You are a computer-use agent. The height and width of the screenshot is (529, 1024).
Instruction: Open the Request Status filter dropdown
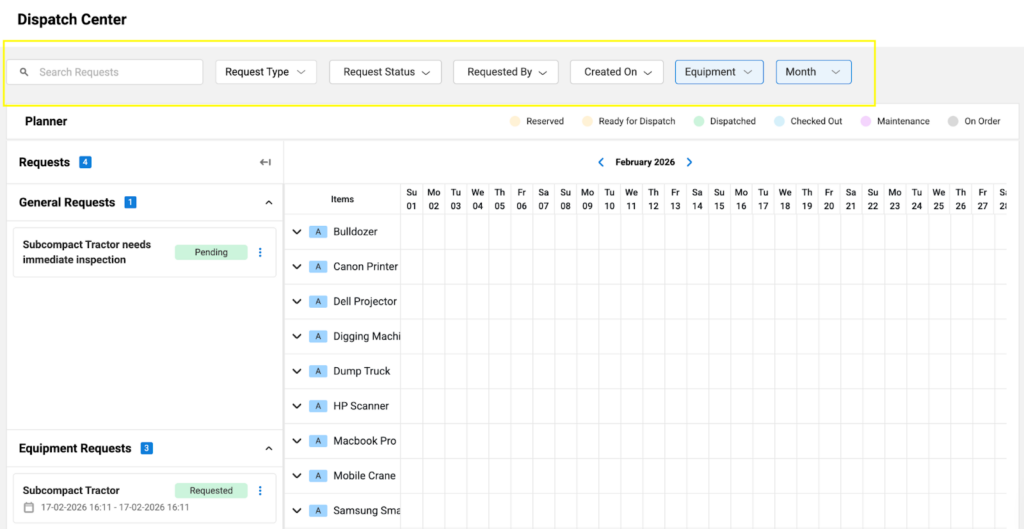pyautogui.click(x=385, y=72)
